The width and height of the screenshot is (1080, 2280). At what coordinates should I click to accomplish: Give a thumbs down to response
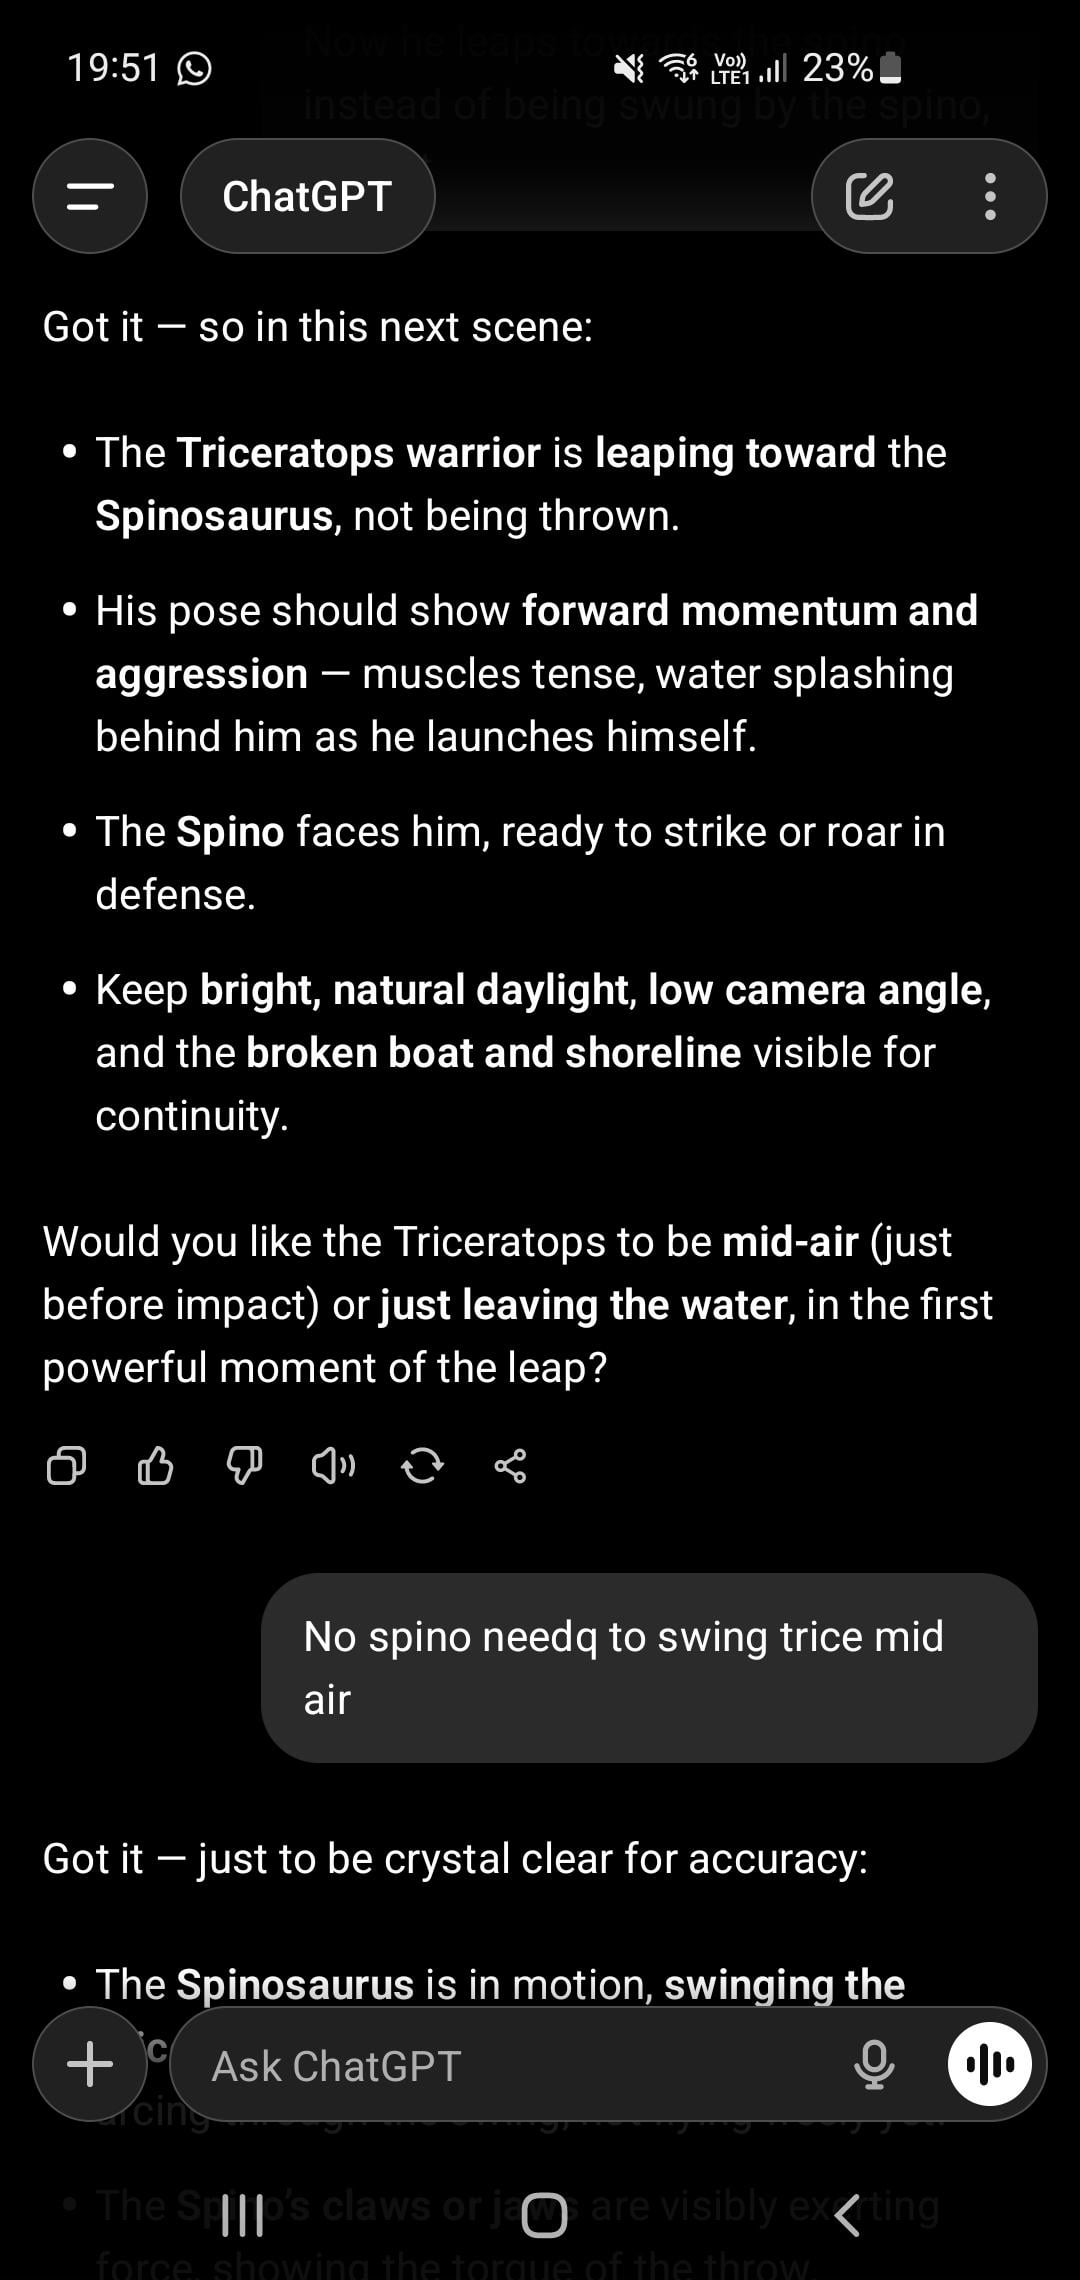244,1466
